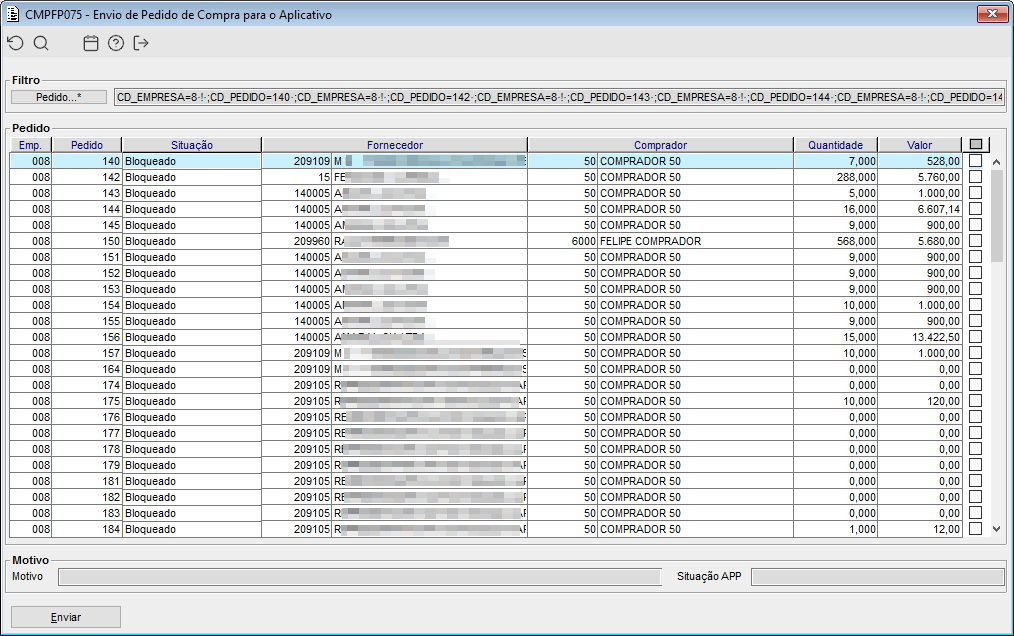Click the Situação APP field
Viewport: 1014px width, 636px height.
click(x=878, y=576)
